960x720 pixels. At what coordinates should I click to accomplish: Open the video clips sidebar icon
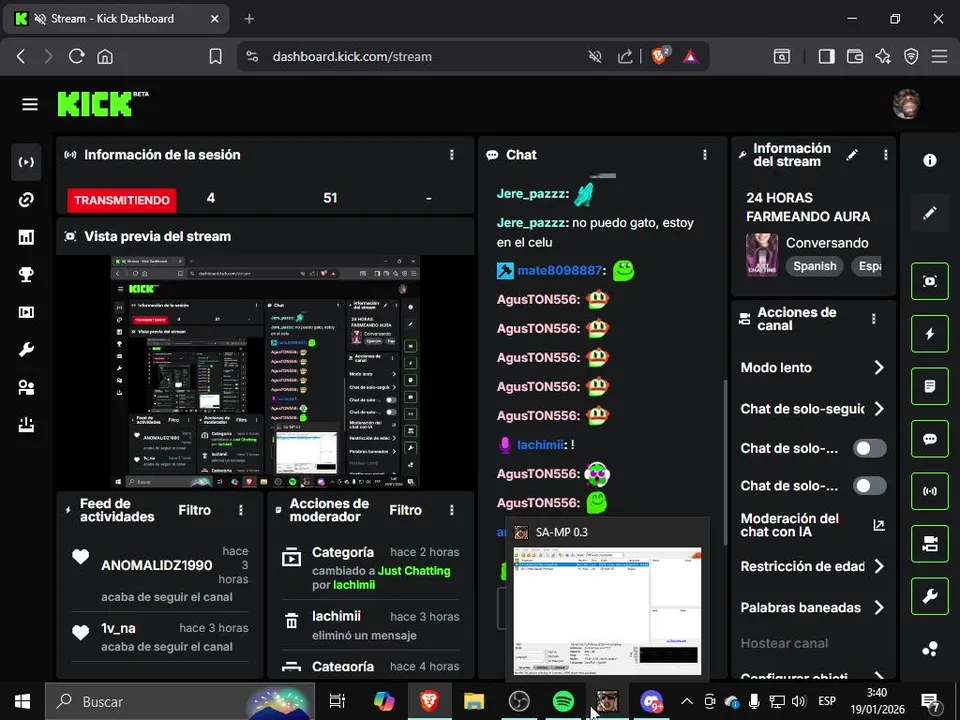tap(26, 312)
